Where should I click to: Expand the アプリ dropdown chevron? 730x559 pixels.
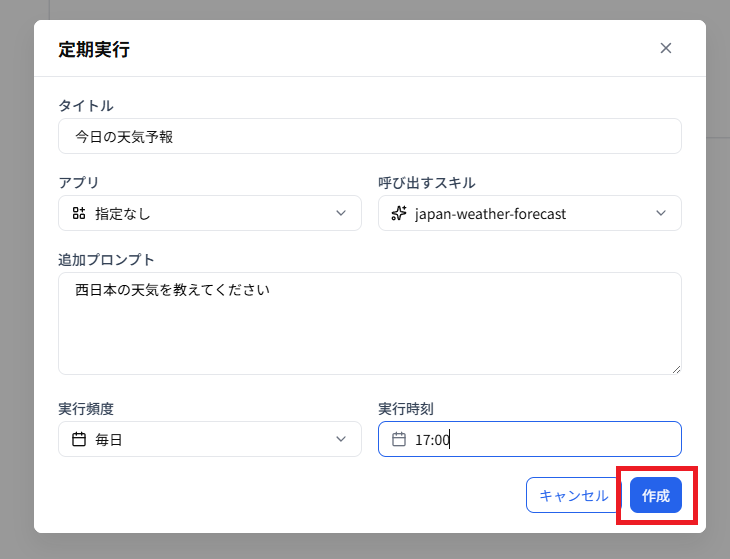tap(341, 213)
